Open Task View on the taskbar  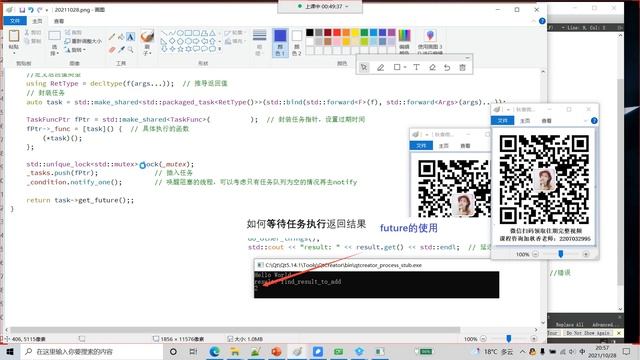[193, 351]
